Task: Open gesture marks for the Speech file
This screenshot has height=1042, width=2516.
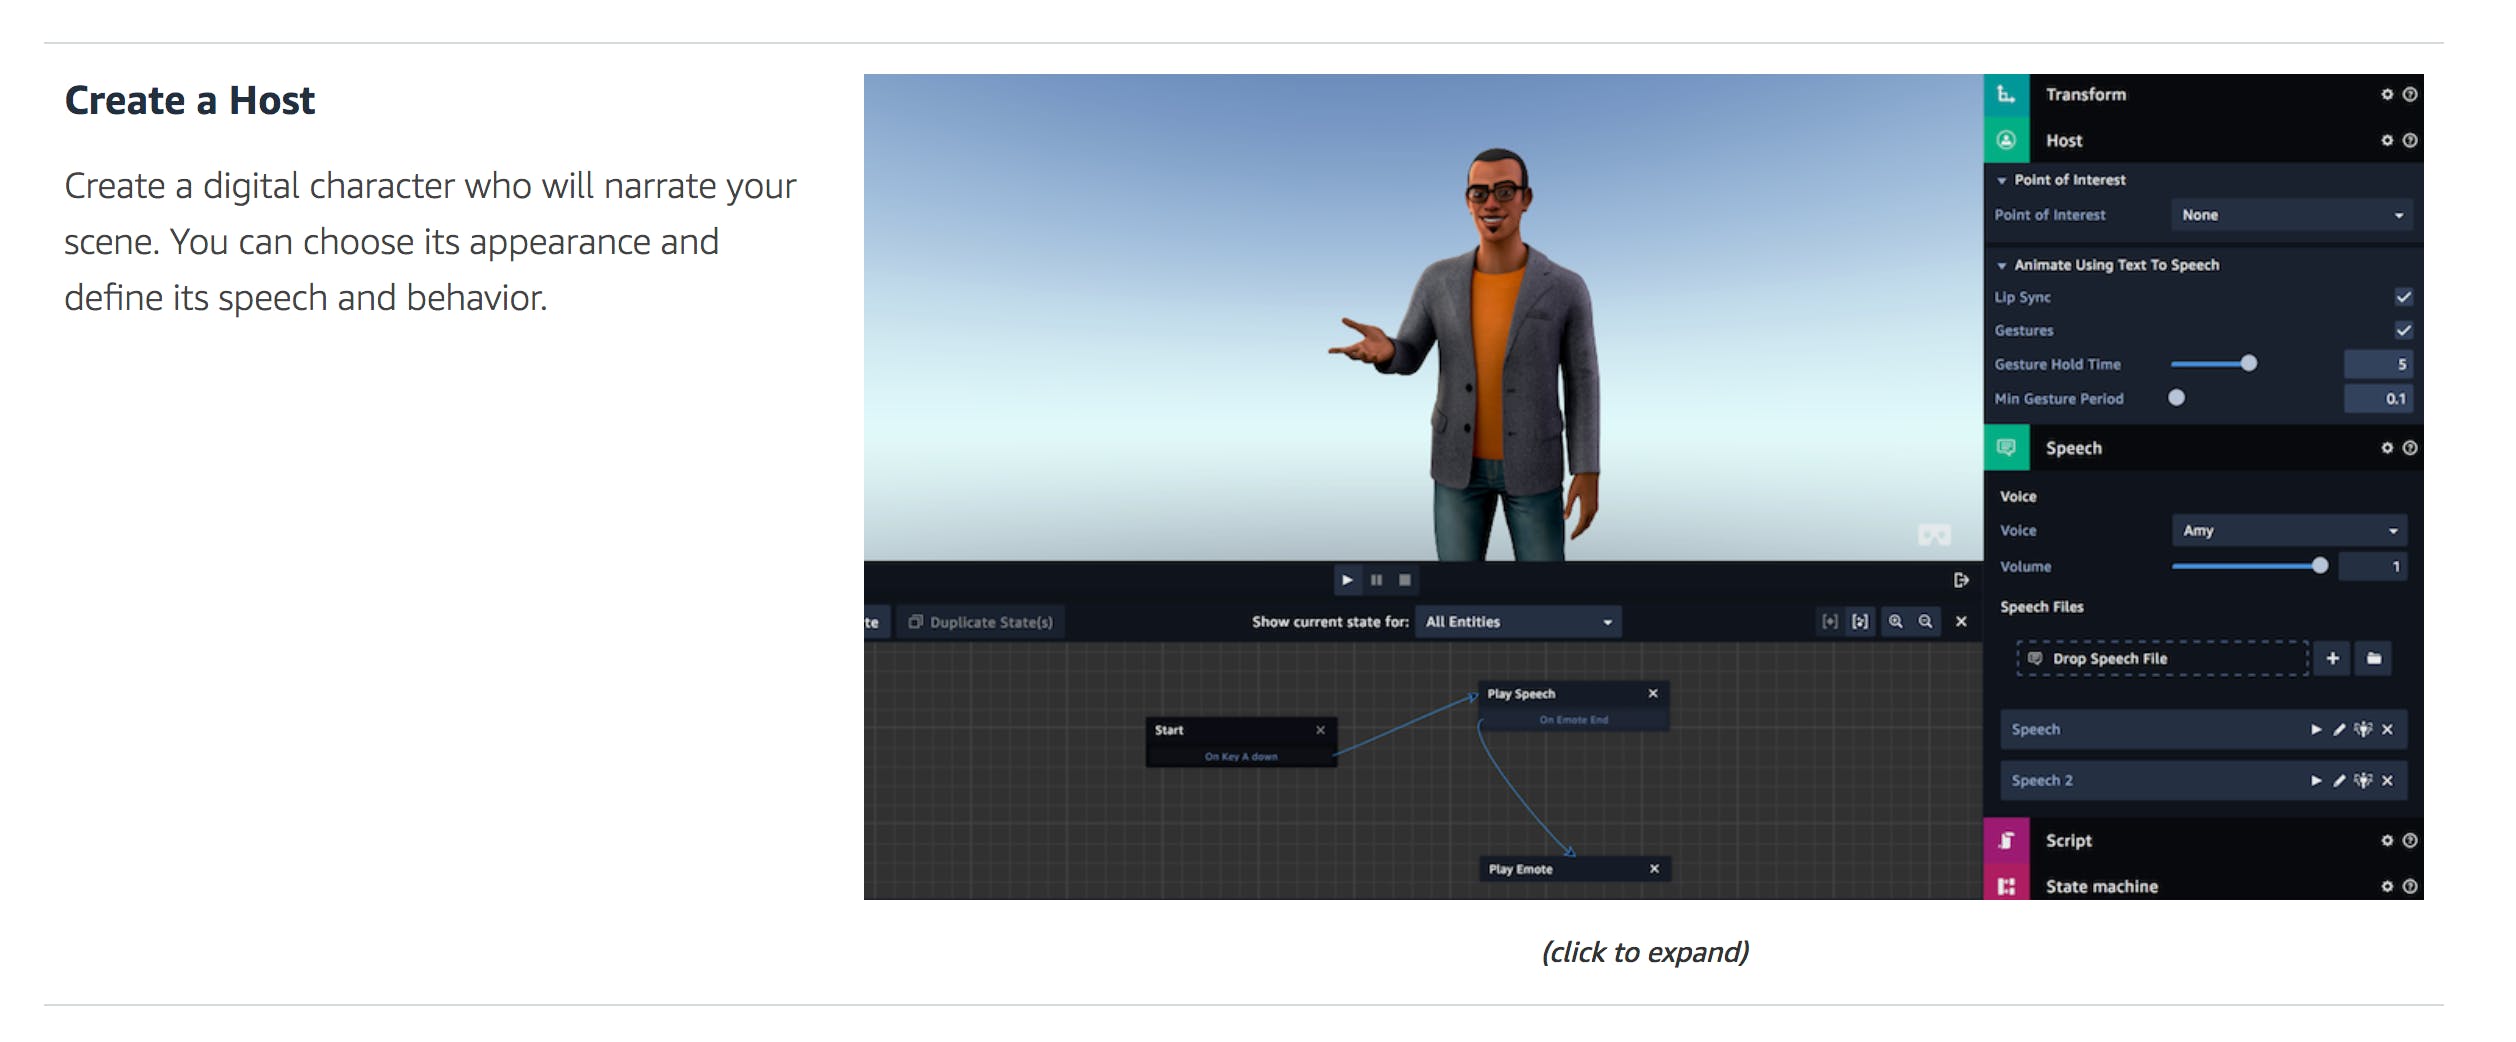Action: coord(2363,729)
